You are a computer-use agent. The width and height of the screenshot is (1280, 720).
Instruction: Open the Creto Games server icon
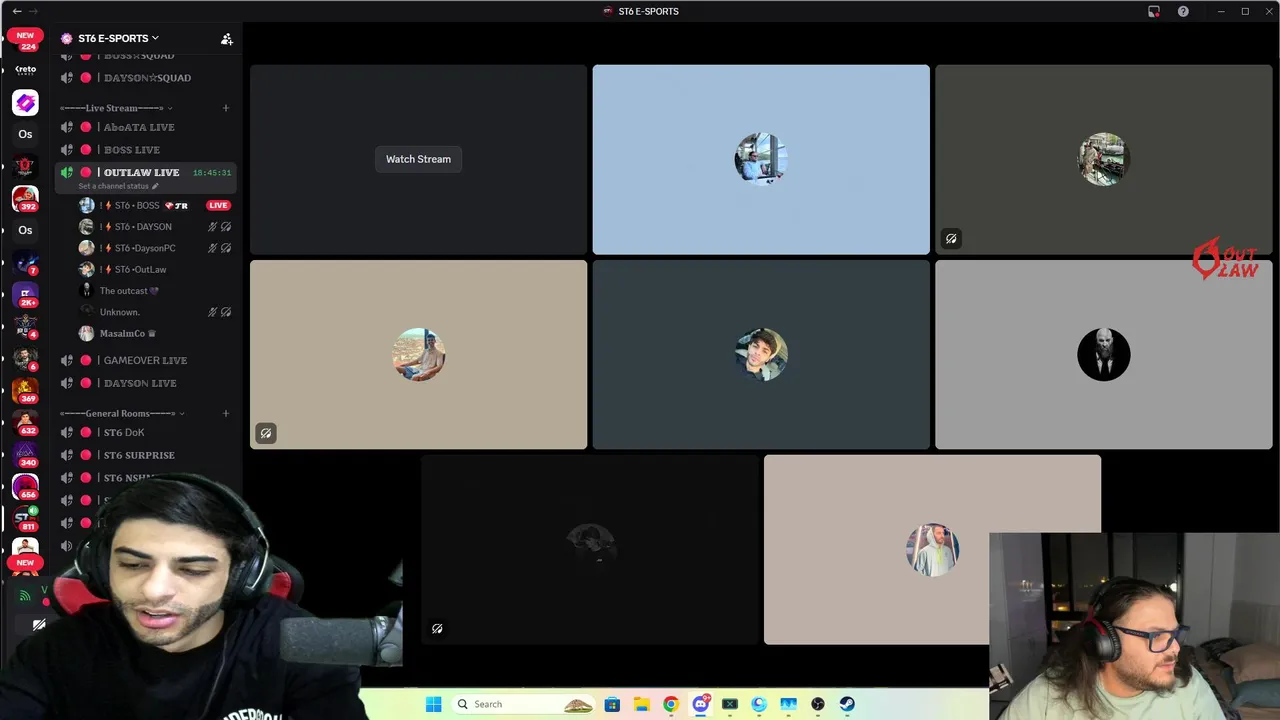pos(25,71)
